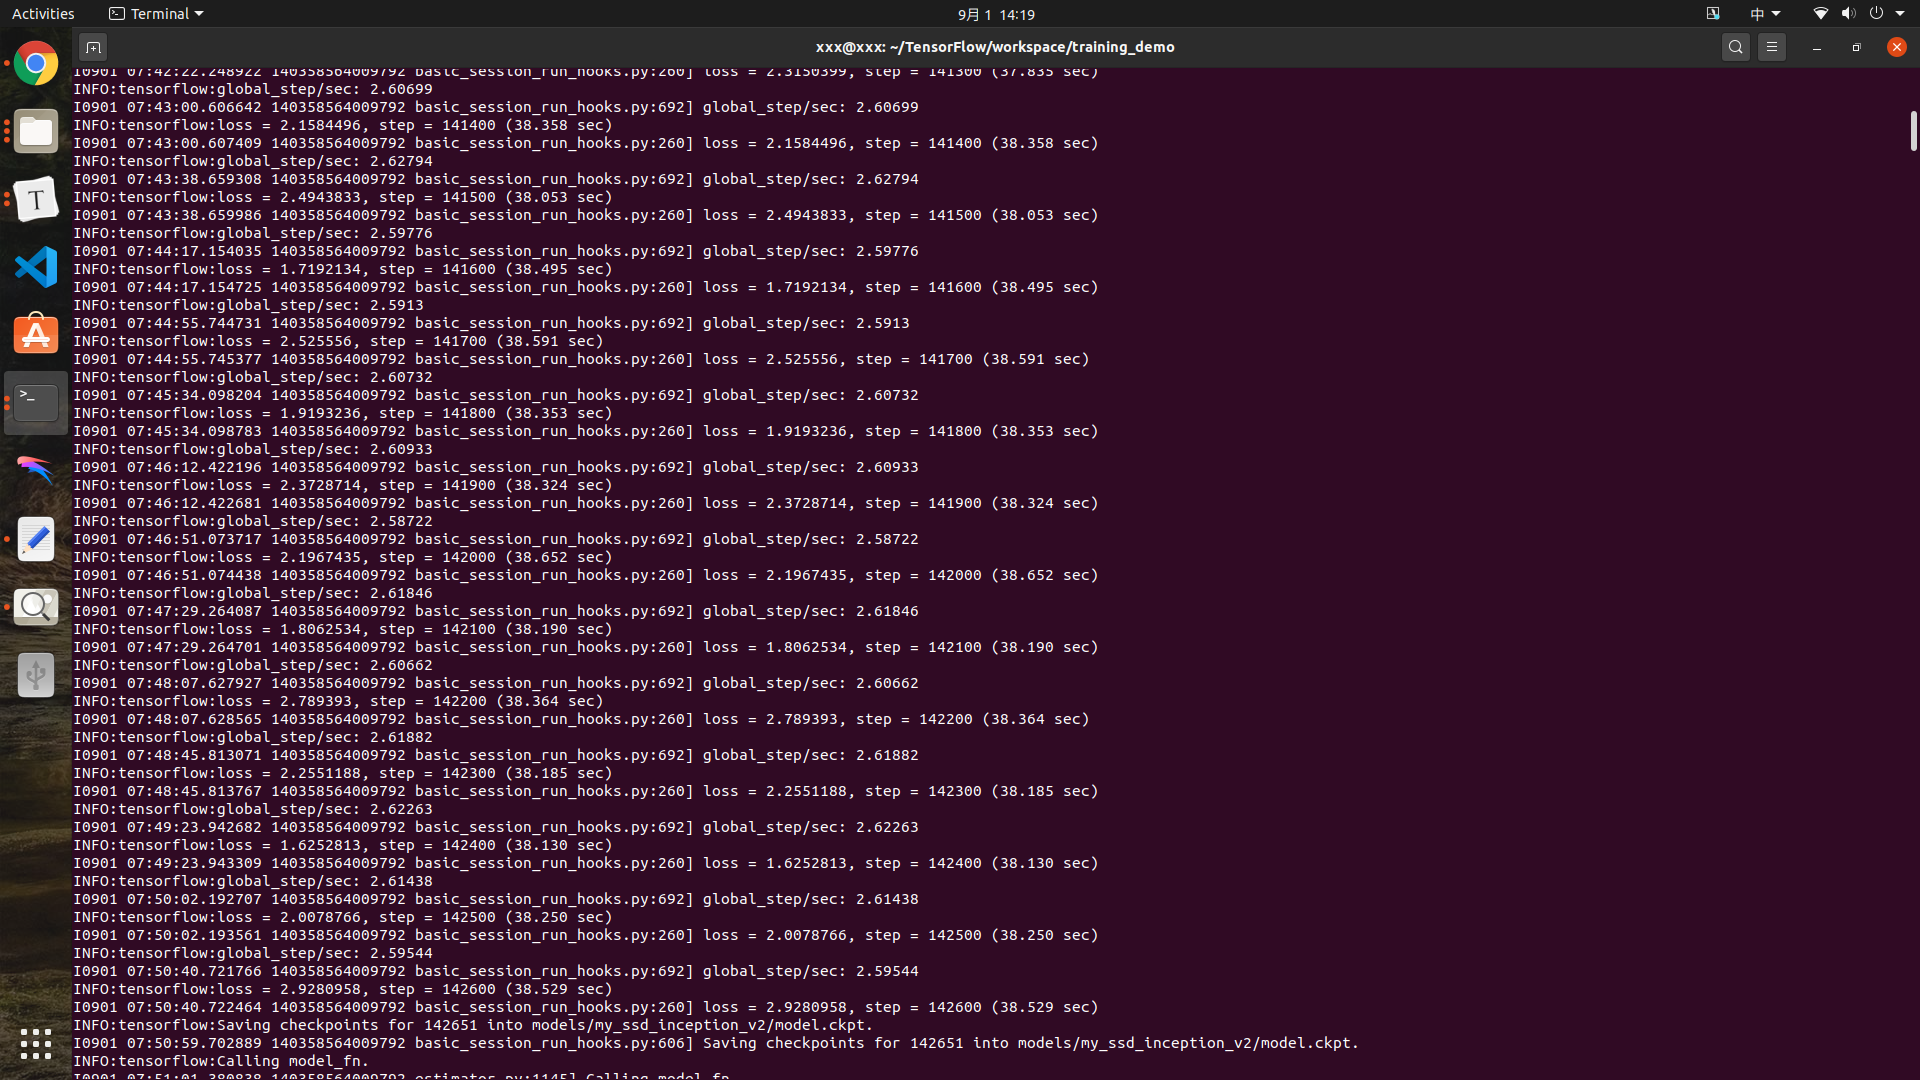
Task: Open the terminal hamburger menu
Action: 1772,47
